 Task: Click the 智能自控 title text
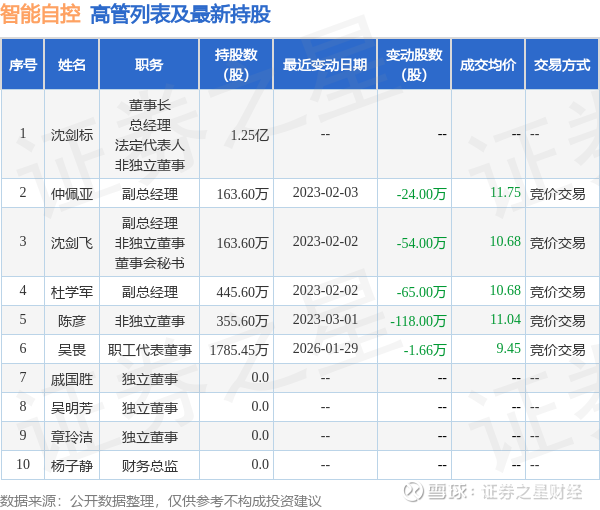(40, 14)
